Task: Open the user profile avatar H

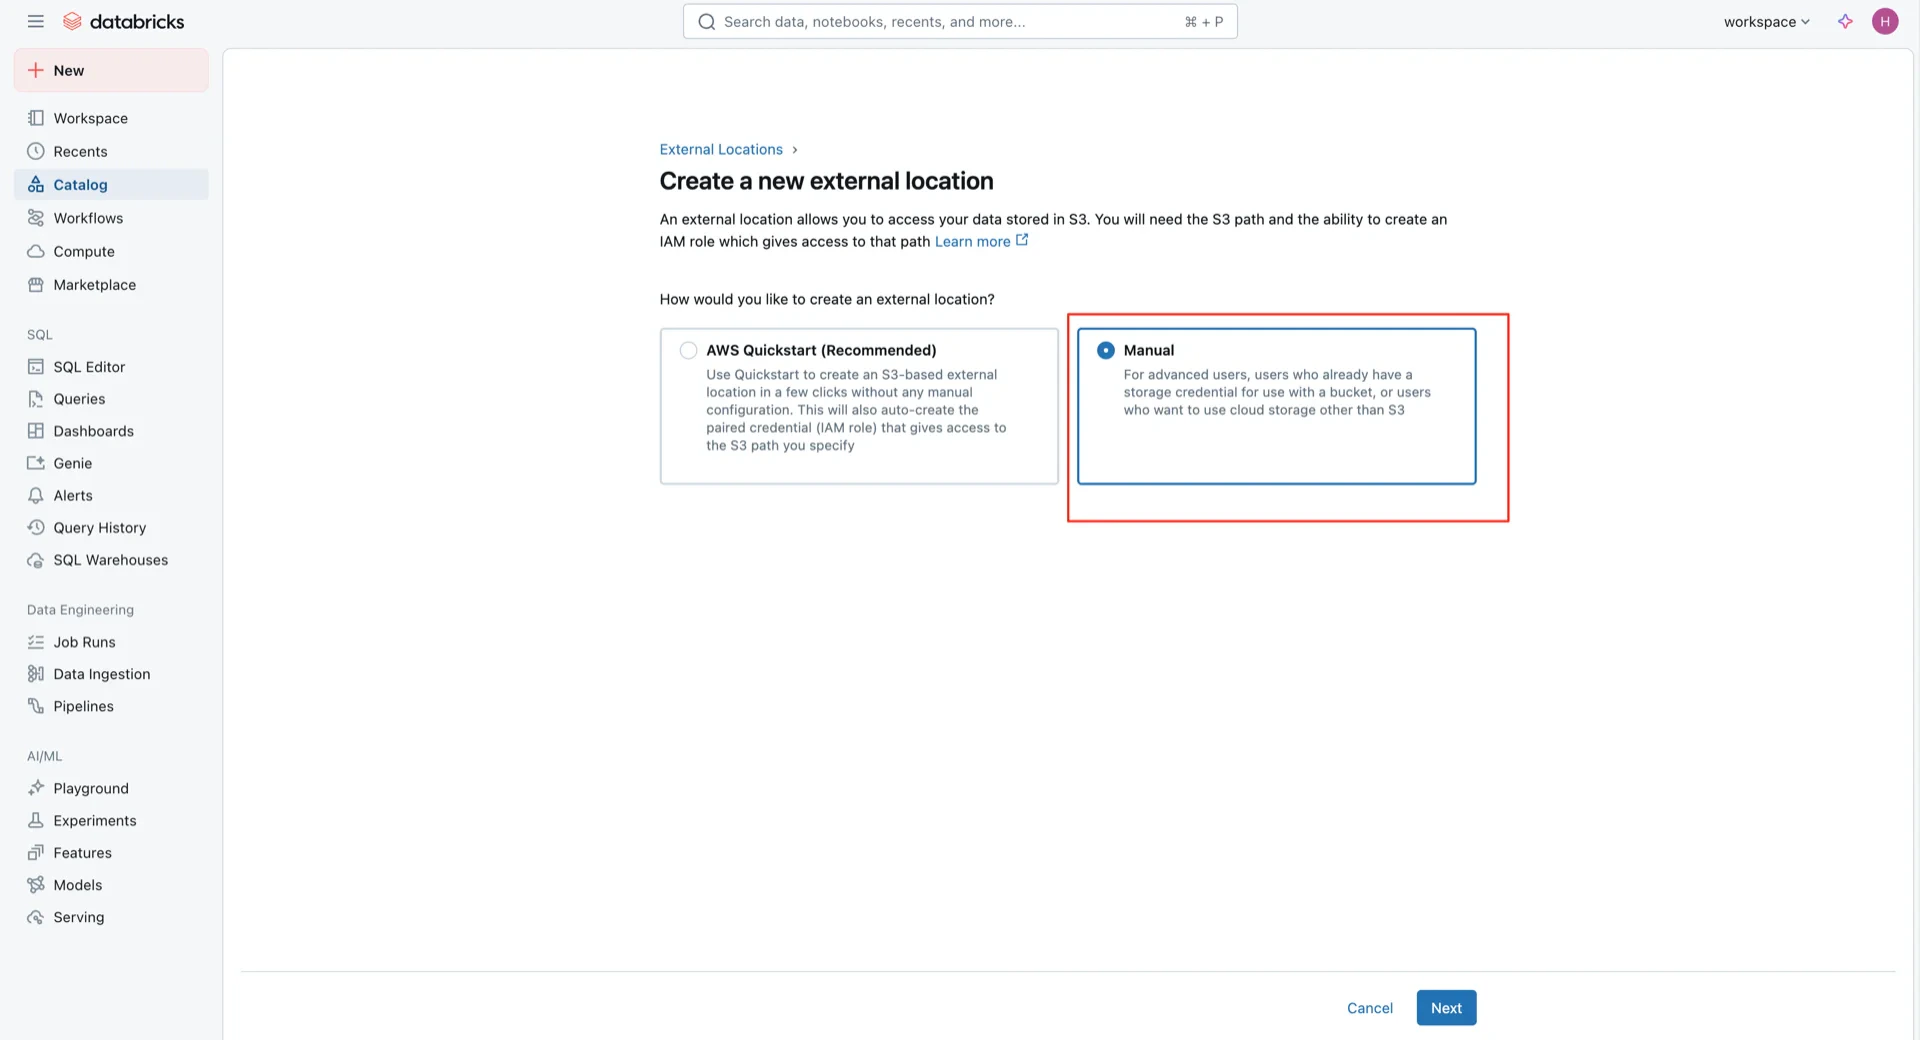Action: click(1885, 21)
